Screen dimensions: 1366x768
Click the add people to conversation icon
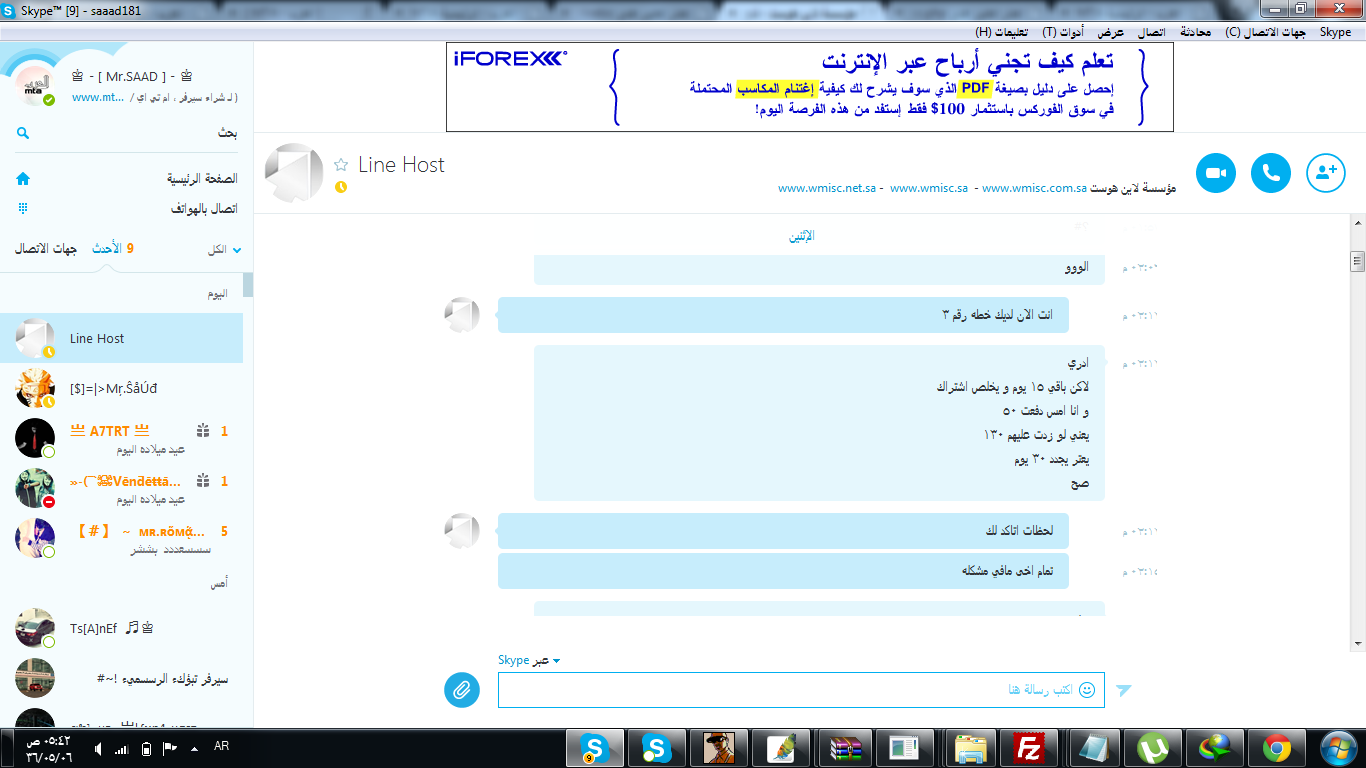click(1326, 173)
